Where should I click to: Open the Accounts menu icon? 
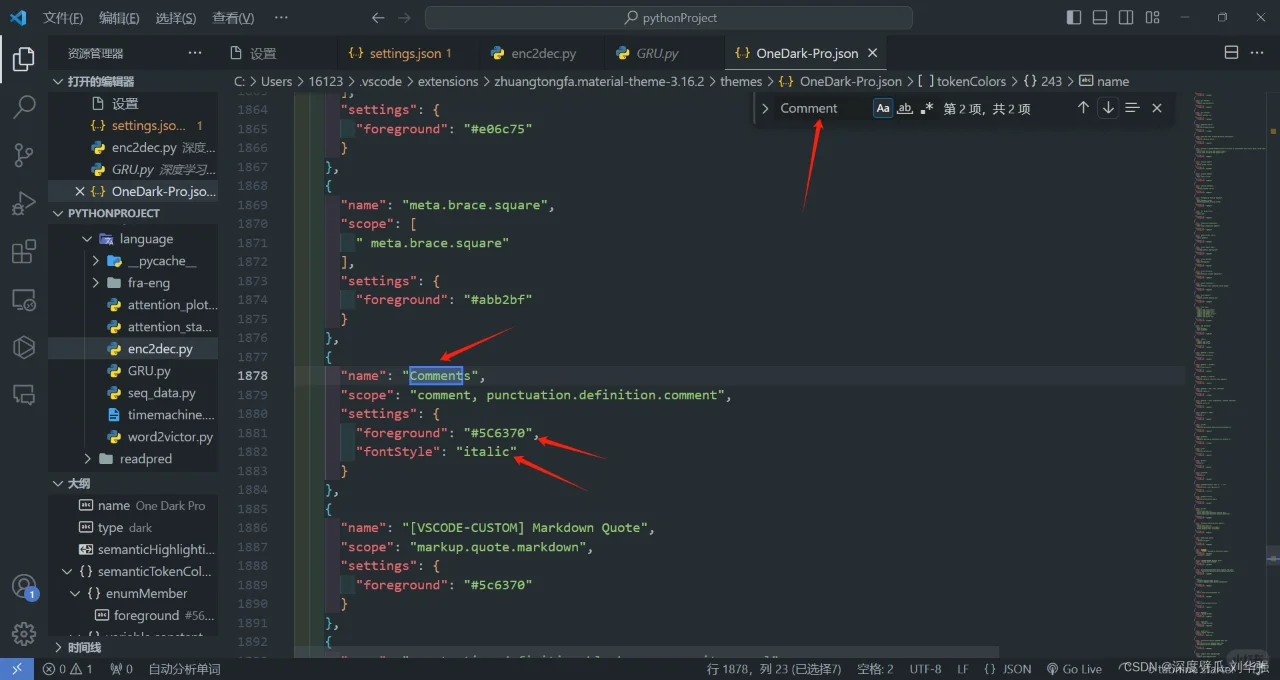pos(24,587)
